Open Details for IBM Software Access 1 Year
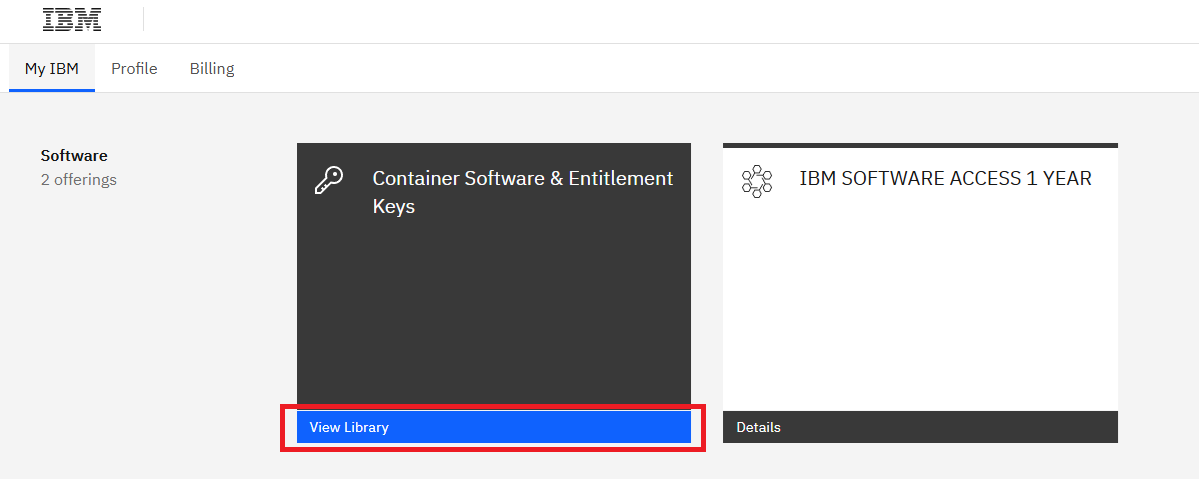The height and width of the screenshot is (479, 1199). [920, 427]
